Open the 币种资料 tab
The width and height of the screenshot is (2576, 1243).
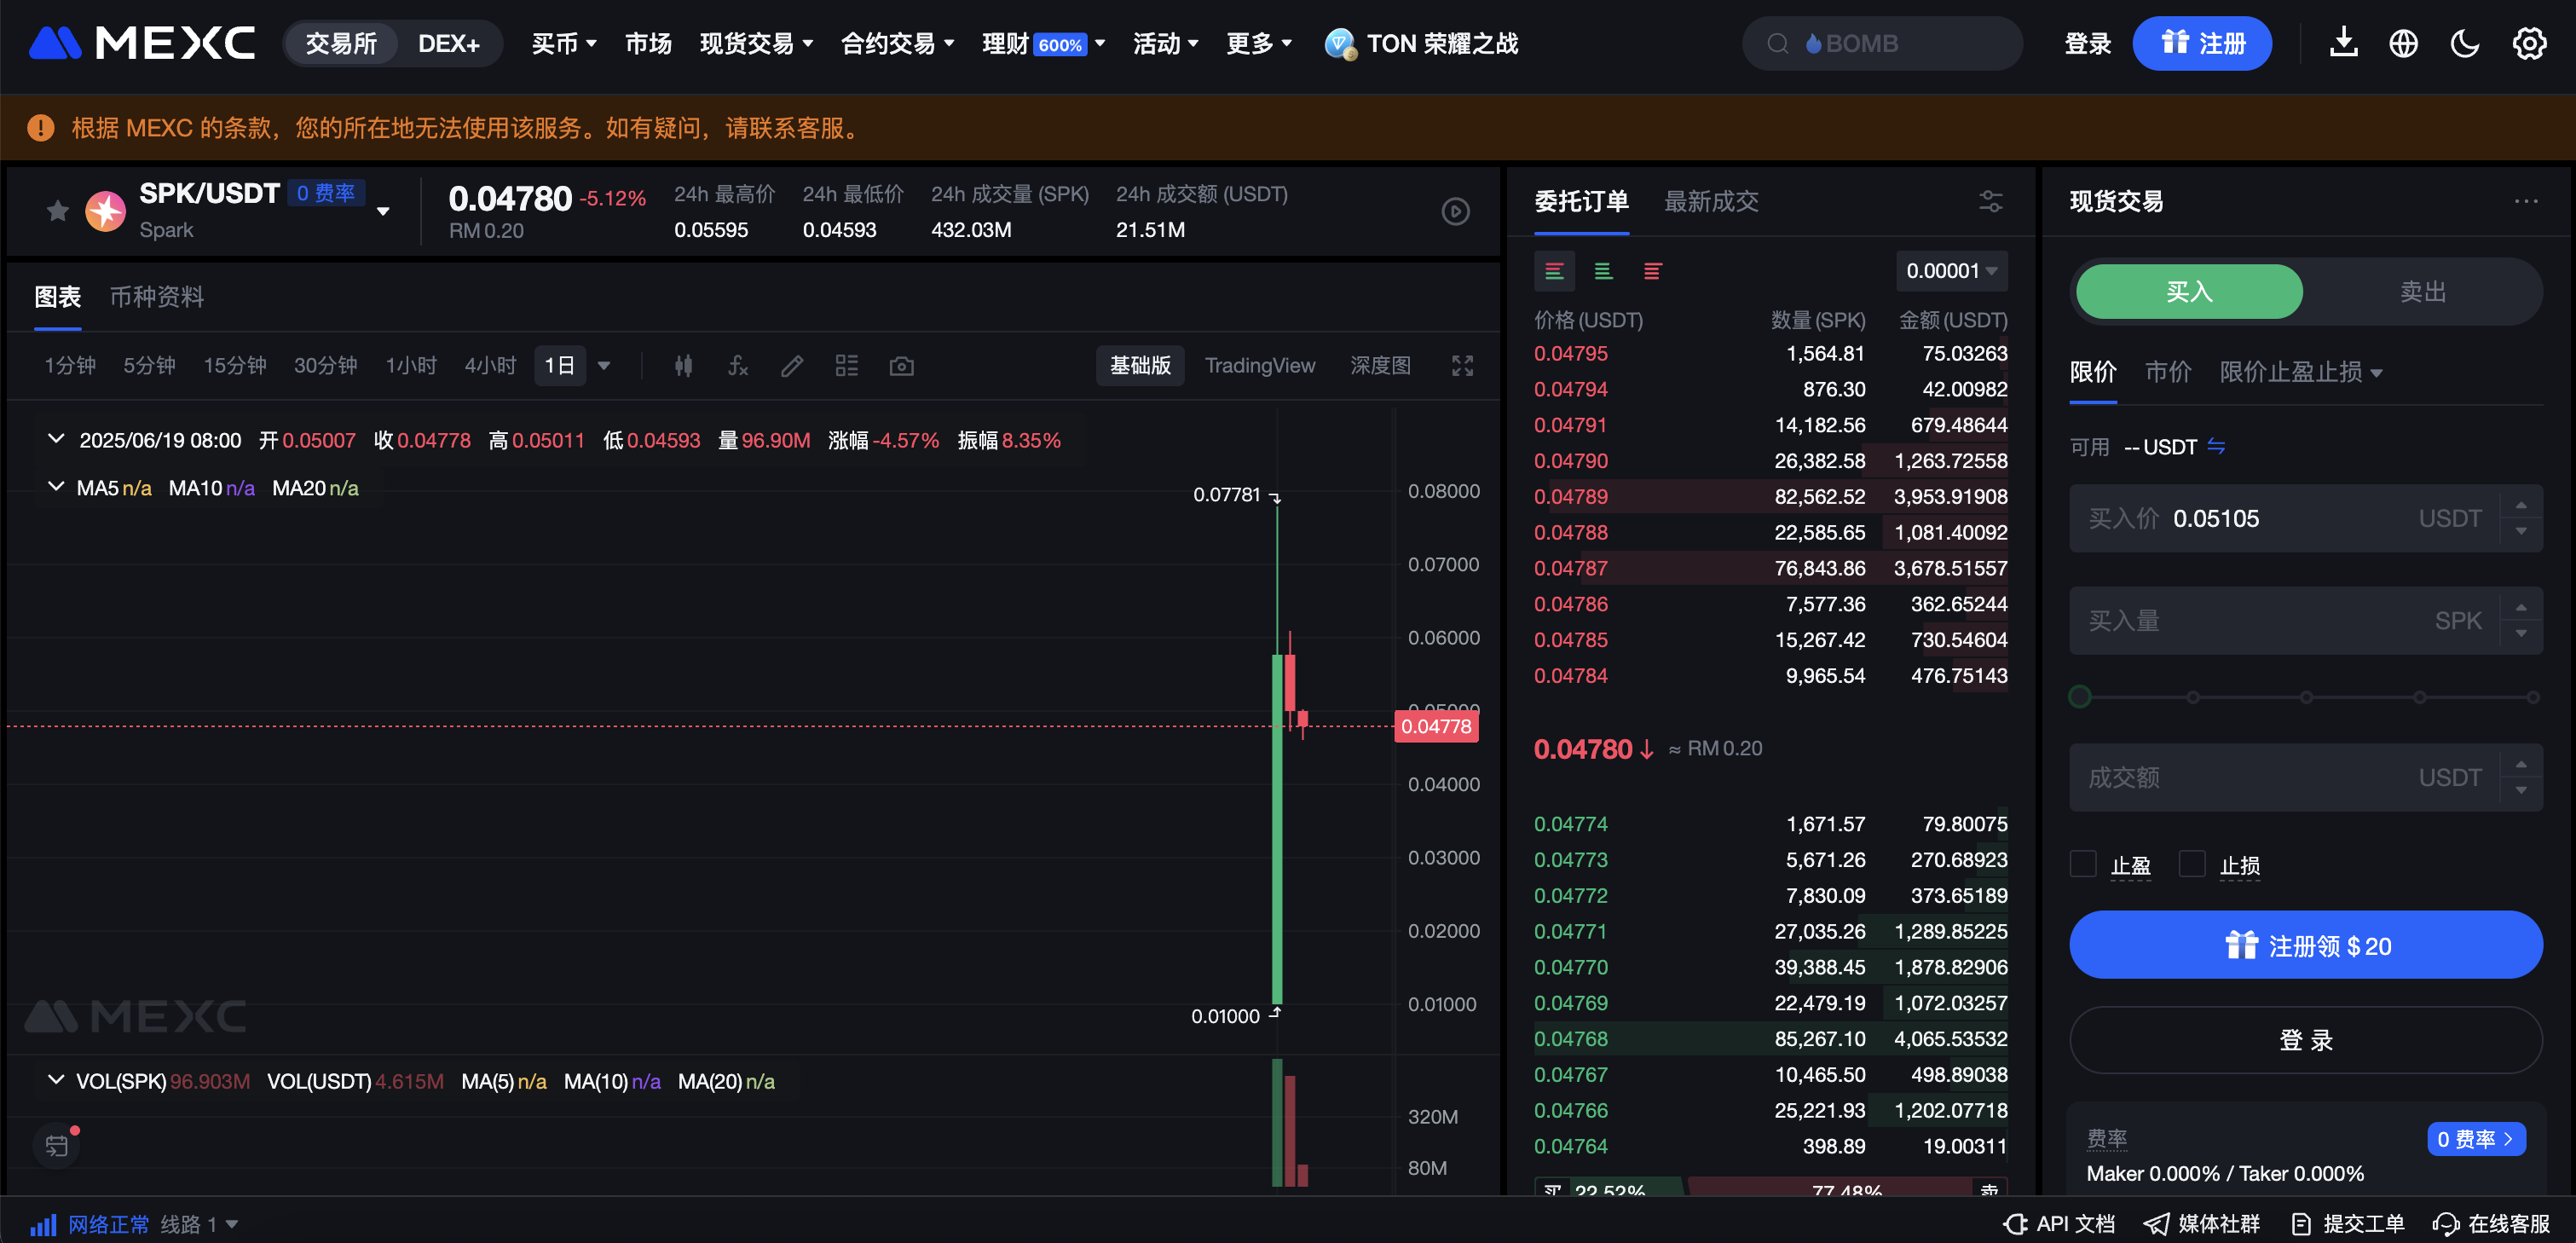[x=156, y=297]
